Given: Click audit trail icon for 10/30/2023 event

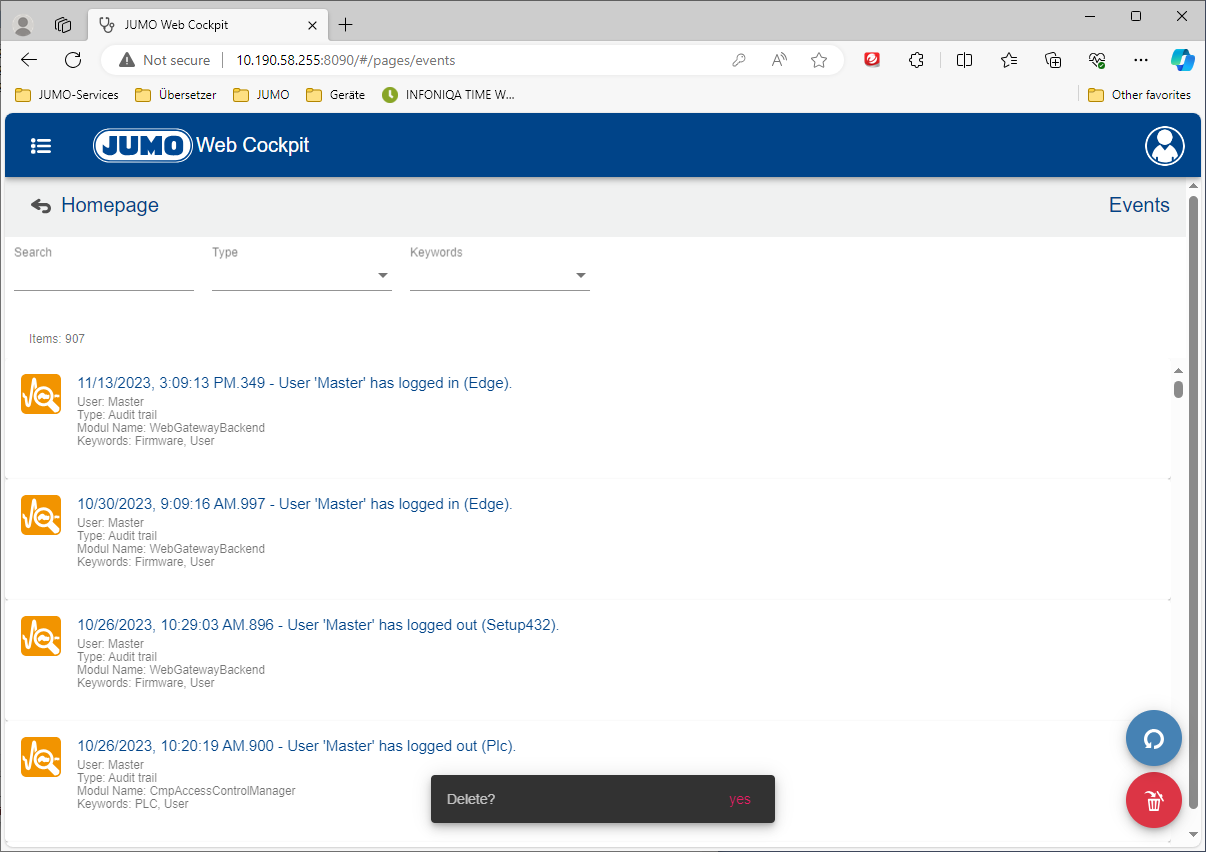Looking at the screenshot, I should tap(41, 515).
